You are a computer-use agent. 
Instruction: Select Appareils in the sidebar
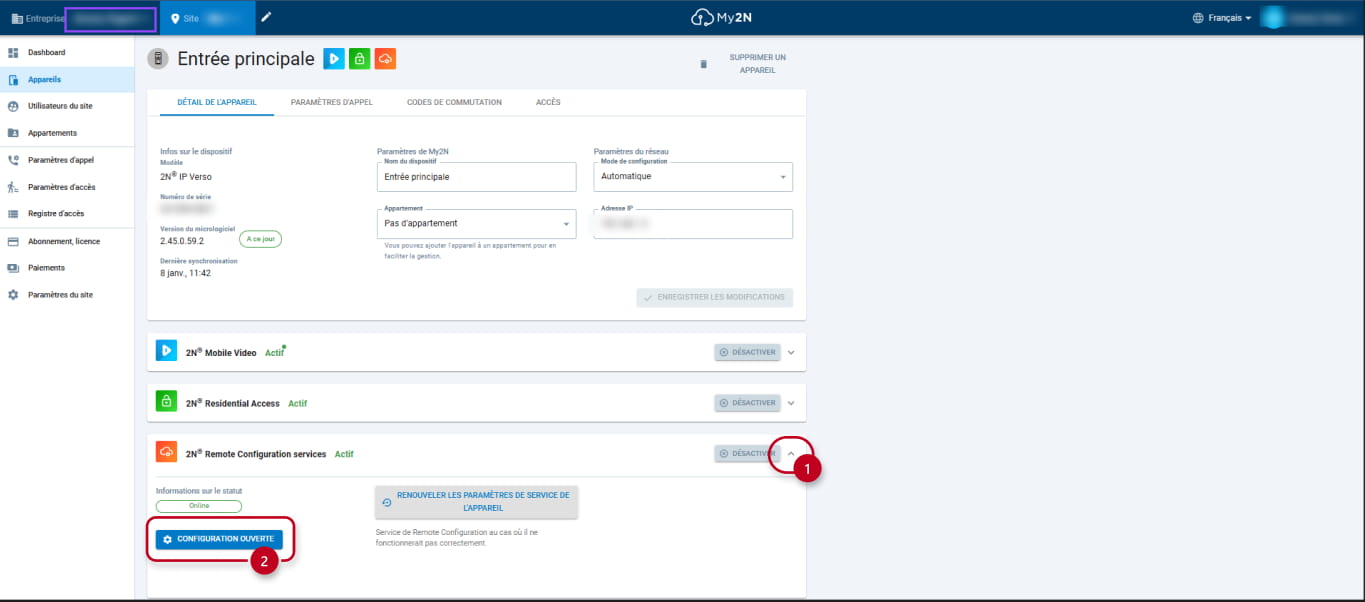67,79
